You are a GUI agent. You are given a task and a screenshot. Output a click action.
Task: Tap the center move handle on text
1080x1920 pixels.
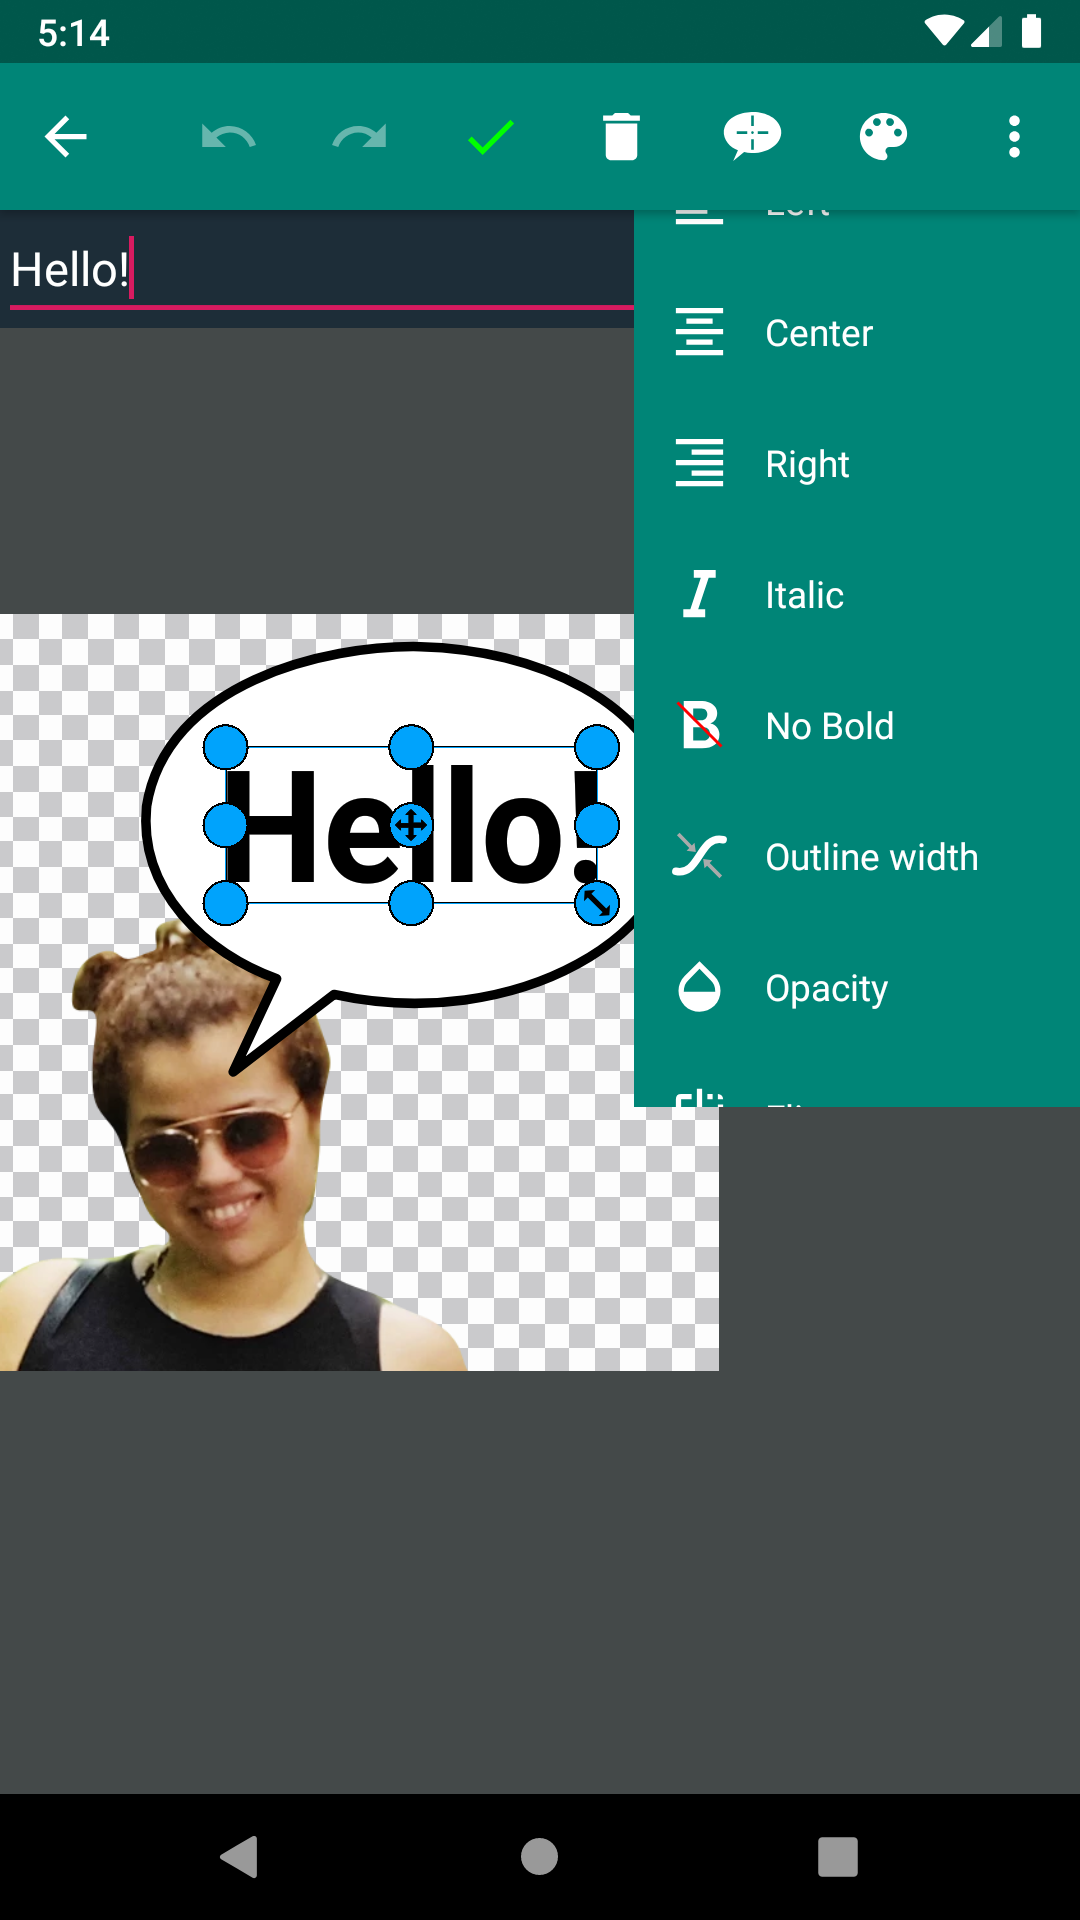point(411,826)
